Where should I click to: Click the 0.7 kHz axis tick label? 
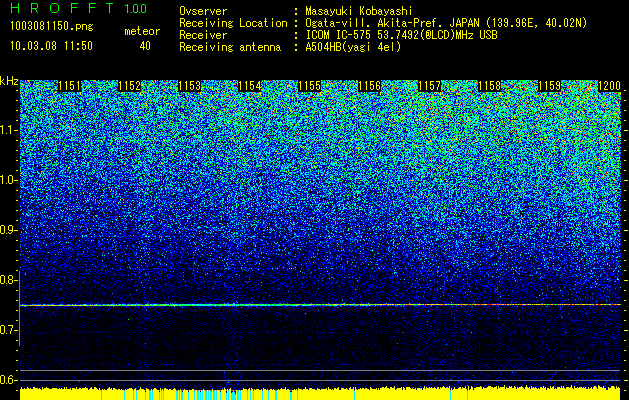tap(9, 330)
